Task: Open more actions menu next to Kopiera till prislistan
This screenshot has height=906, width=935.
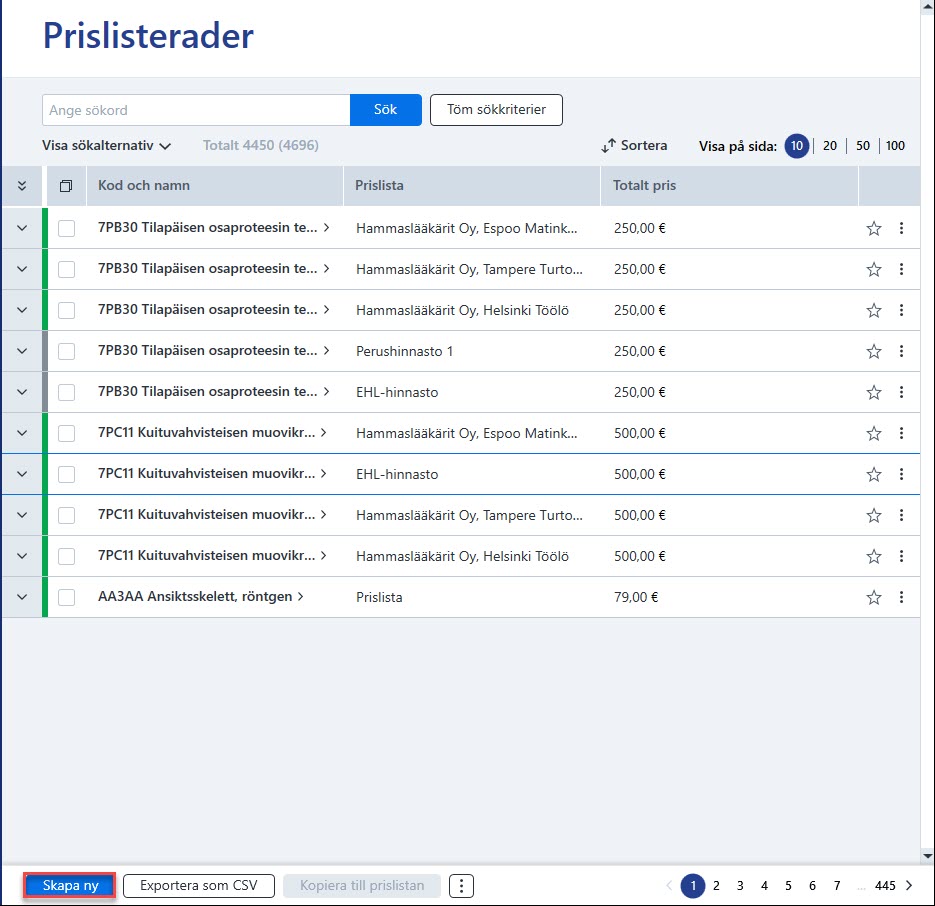Action: (x=461, y=886)
